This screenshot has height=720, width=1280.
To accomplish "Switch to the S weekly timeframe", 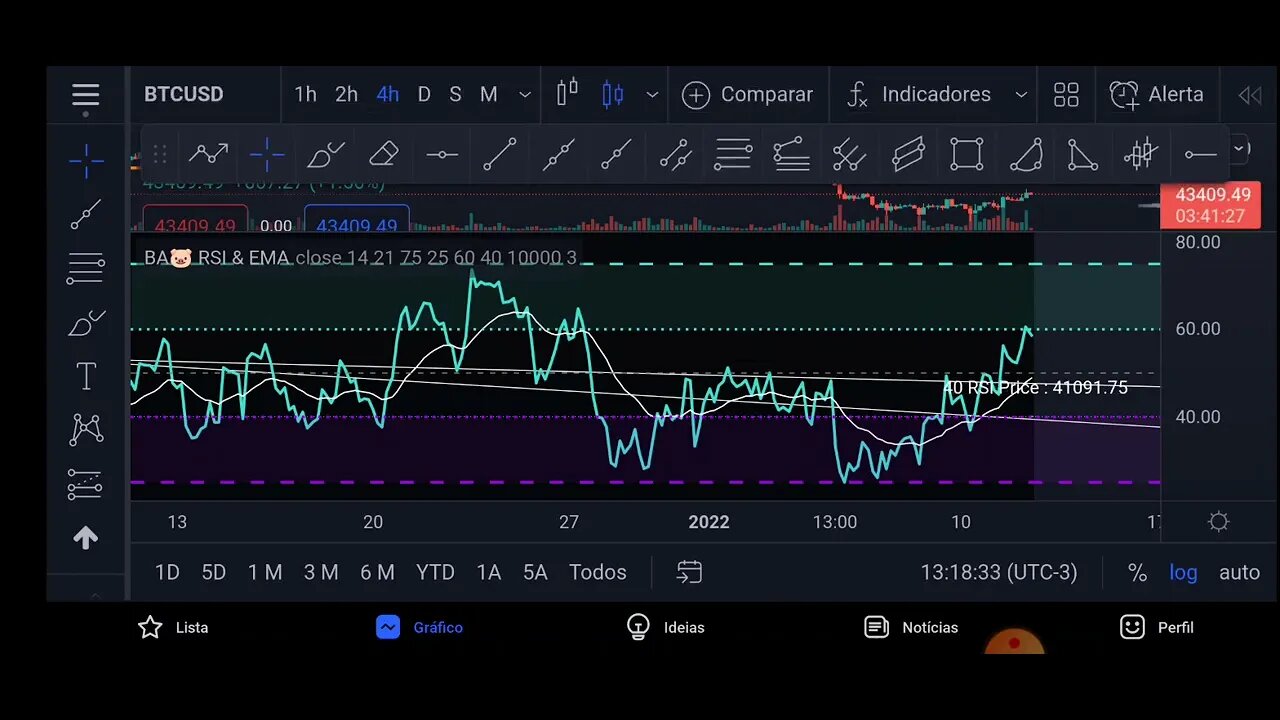I will click(455, 95).
